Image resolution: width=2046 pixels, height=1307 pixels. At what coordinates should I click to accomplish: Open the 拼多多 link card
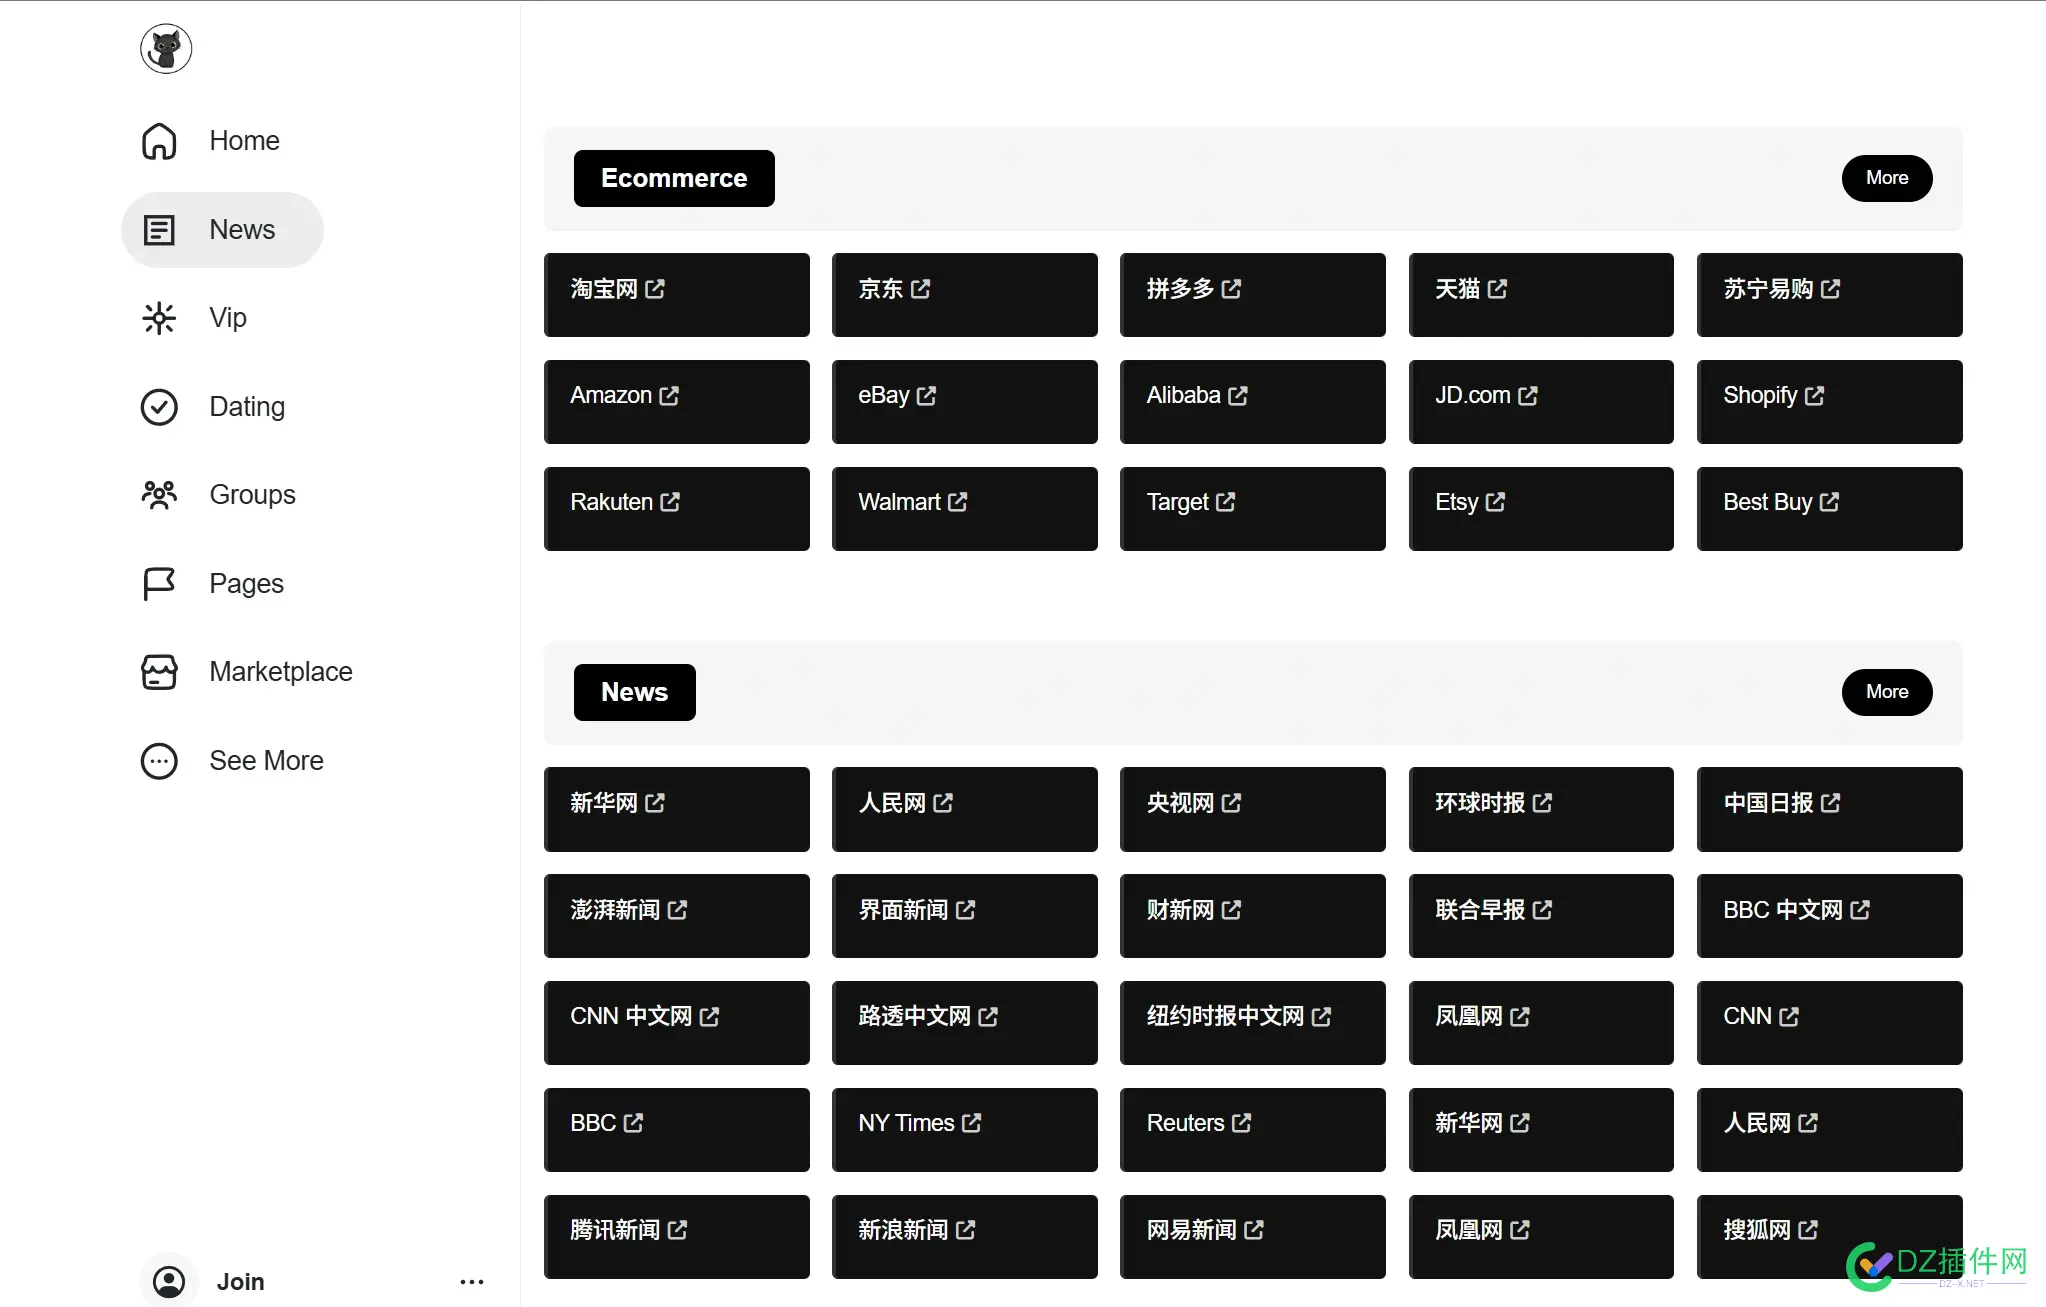point(1253,295)
